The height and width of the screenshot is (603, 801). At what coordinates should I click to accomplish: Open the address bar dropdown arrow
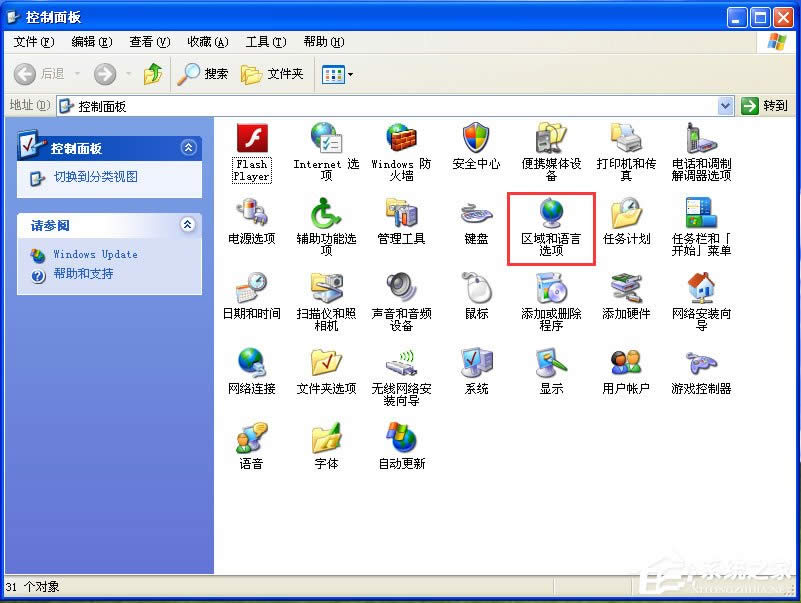725,106
